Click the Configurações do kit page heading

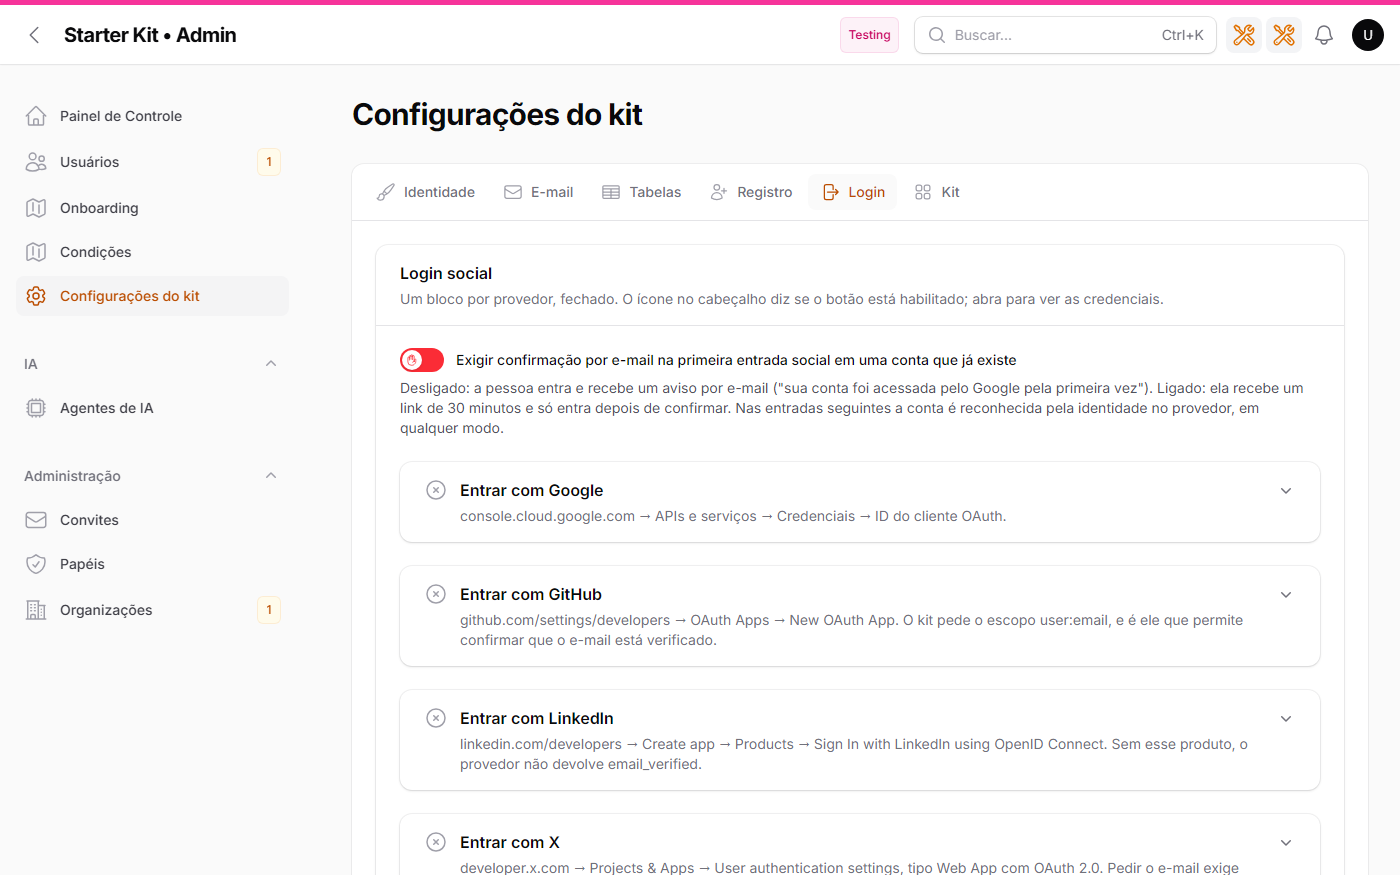pyautogui.click(x=497, y=115)
